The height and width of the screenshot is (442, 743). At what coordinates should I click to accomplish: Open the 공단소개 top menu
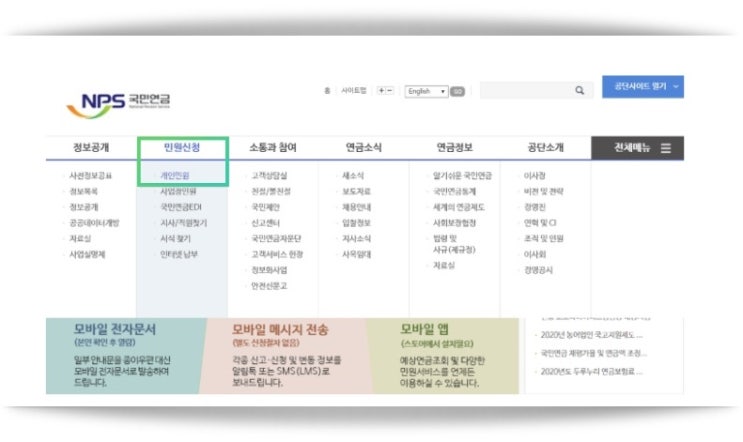(x=545, y=147)
